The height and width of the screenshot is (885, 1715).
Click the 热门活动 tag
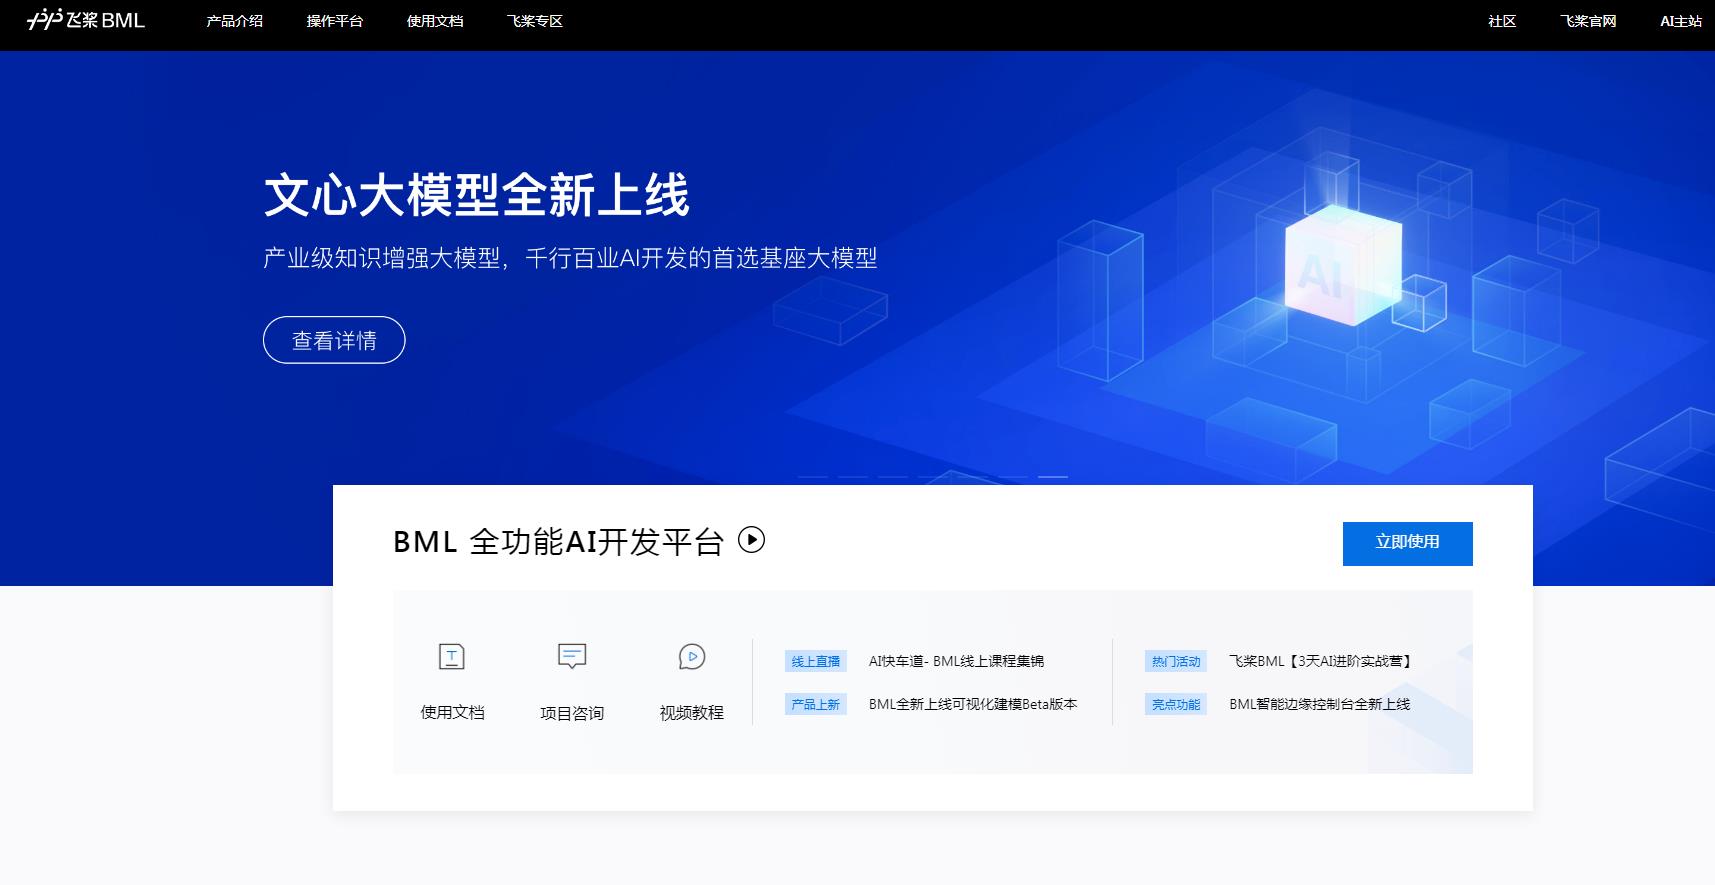pos(1176,661)
